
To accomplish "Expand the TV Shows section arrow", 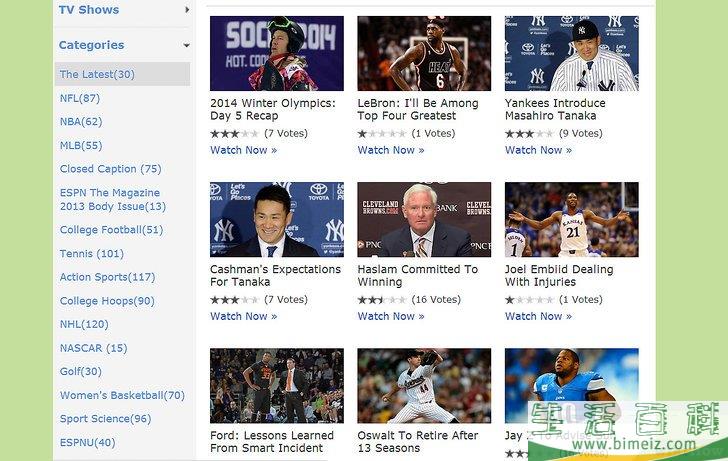I will point(187,9).
